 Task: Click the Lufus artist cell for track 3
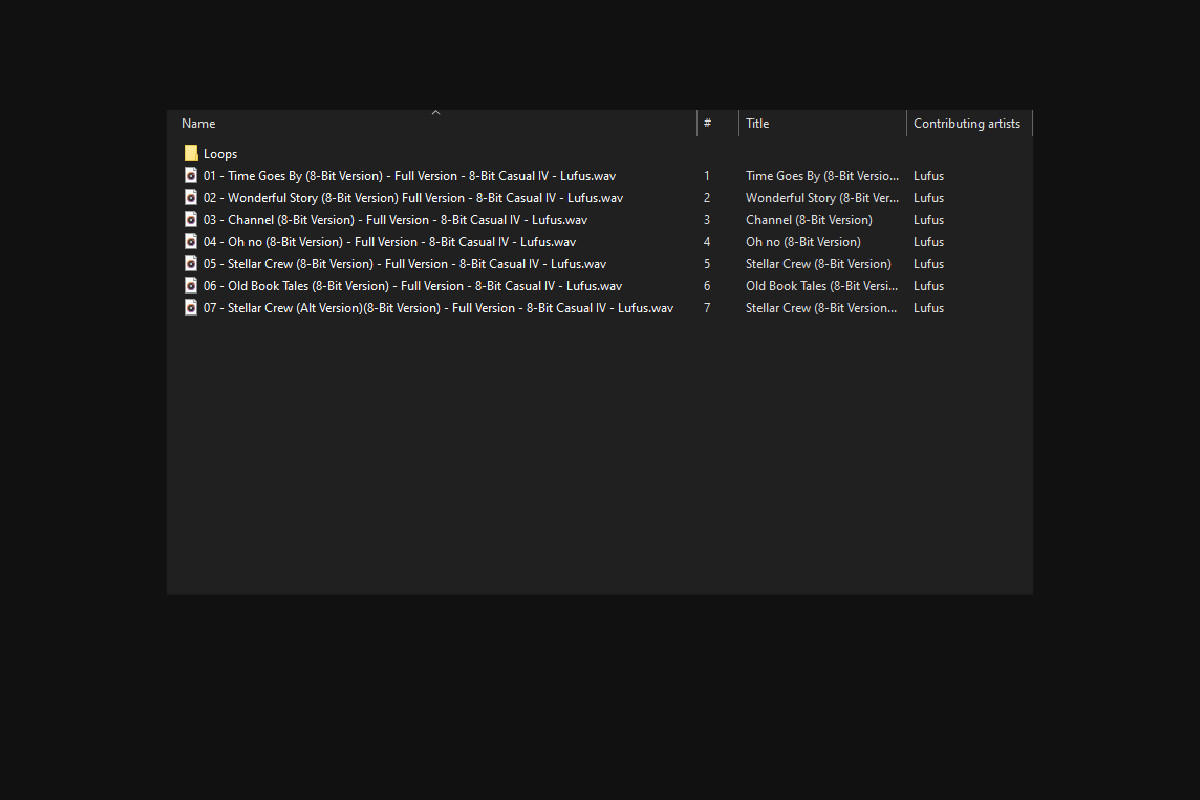[929, 220]
